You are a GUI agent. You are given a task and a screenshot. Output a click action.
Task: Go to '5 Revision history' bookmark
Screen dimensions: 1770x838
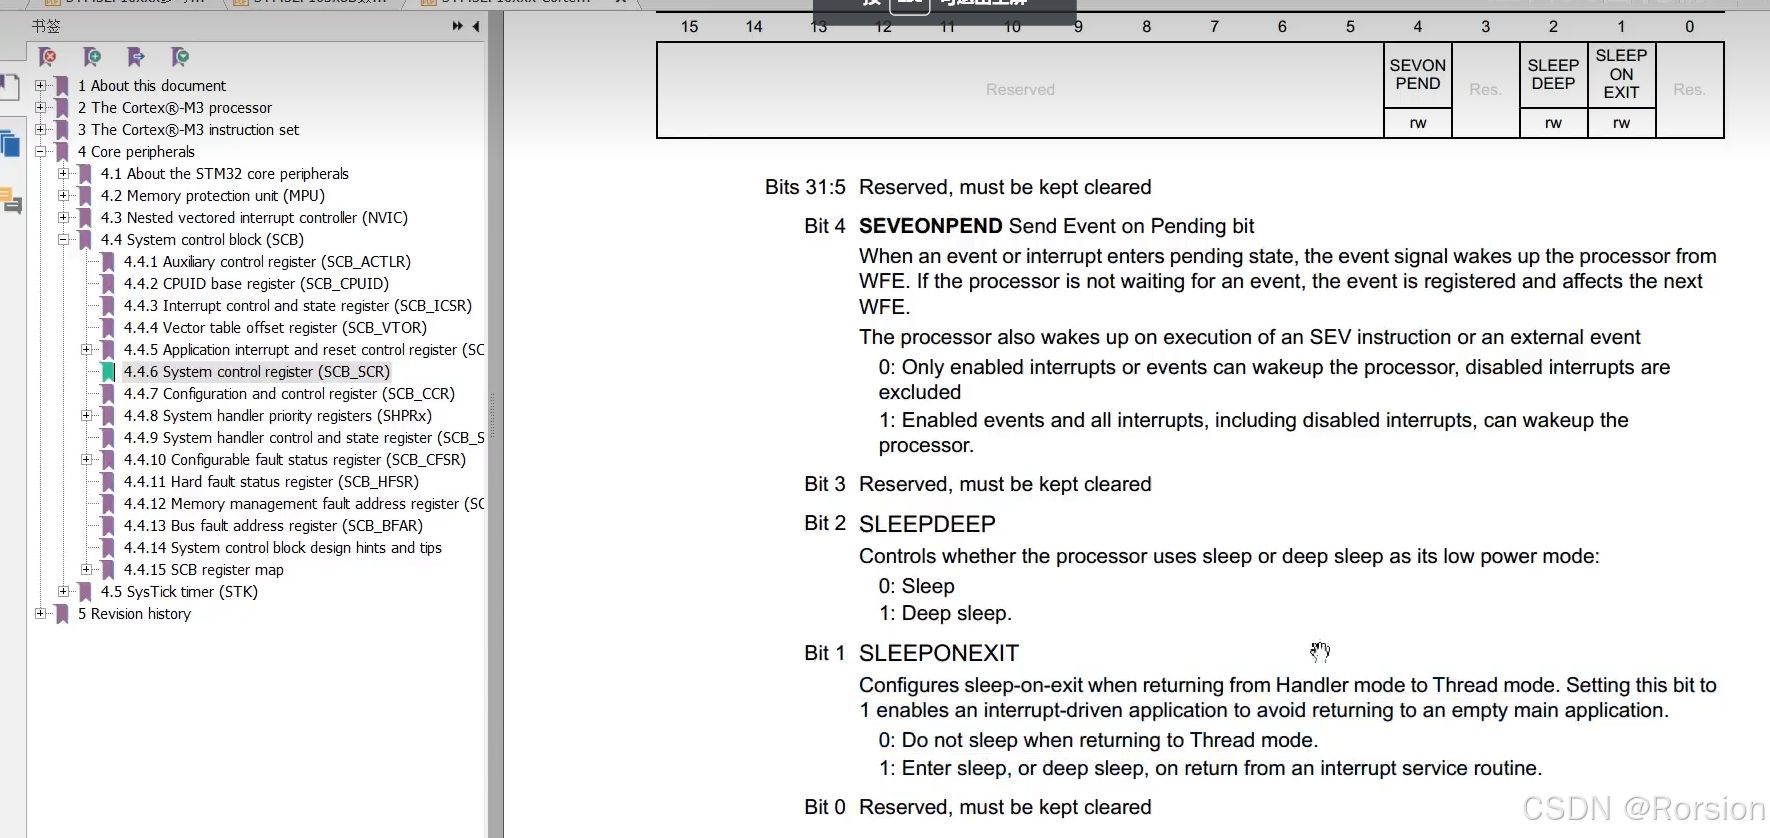pos(134,614)
